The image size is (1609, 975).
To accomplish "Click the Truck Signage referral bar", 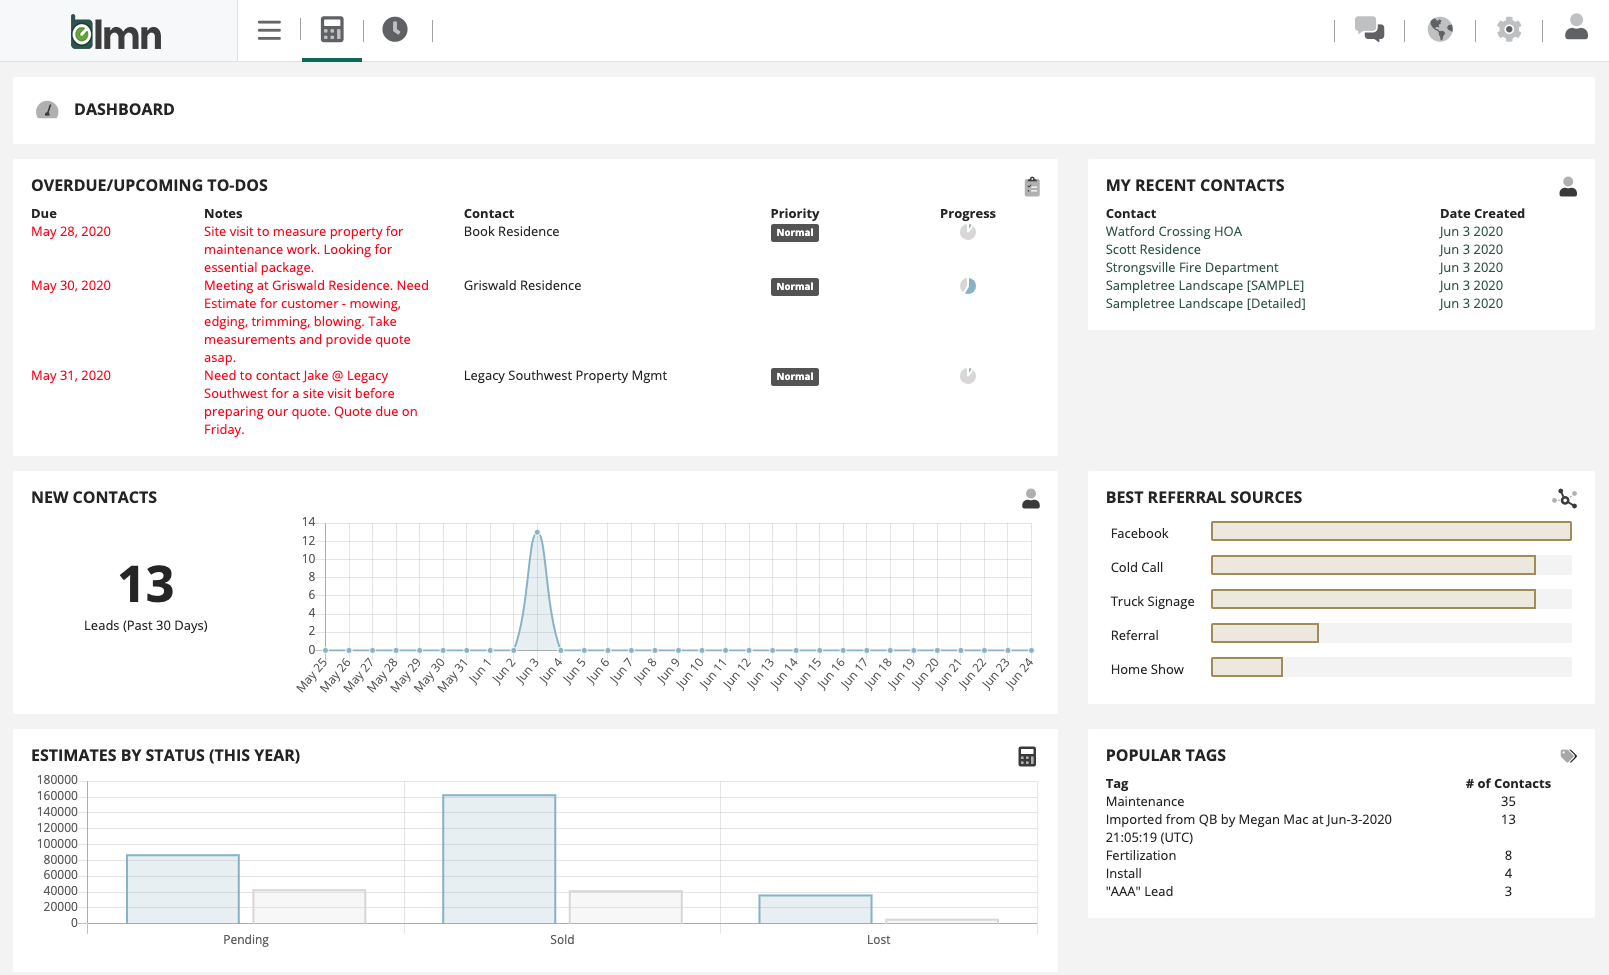I will pyautogui.click(x=1373, y=599).
